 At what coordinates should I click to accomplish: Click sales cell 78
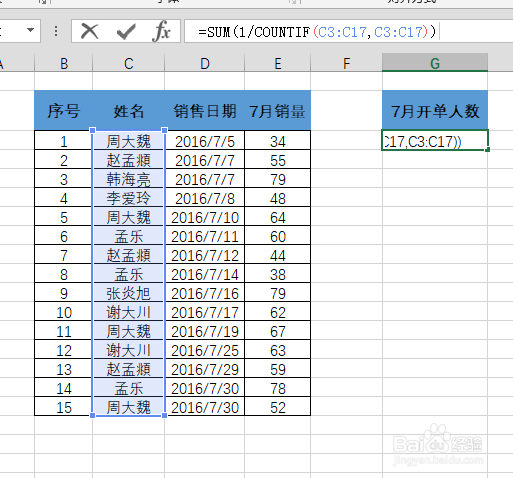tap(278, 387)
